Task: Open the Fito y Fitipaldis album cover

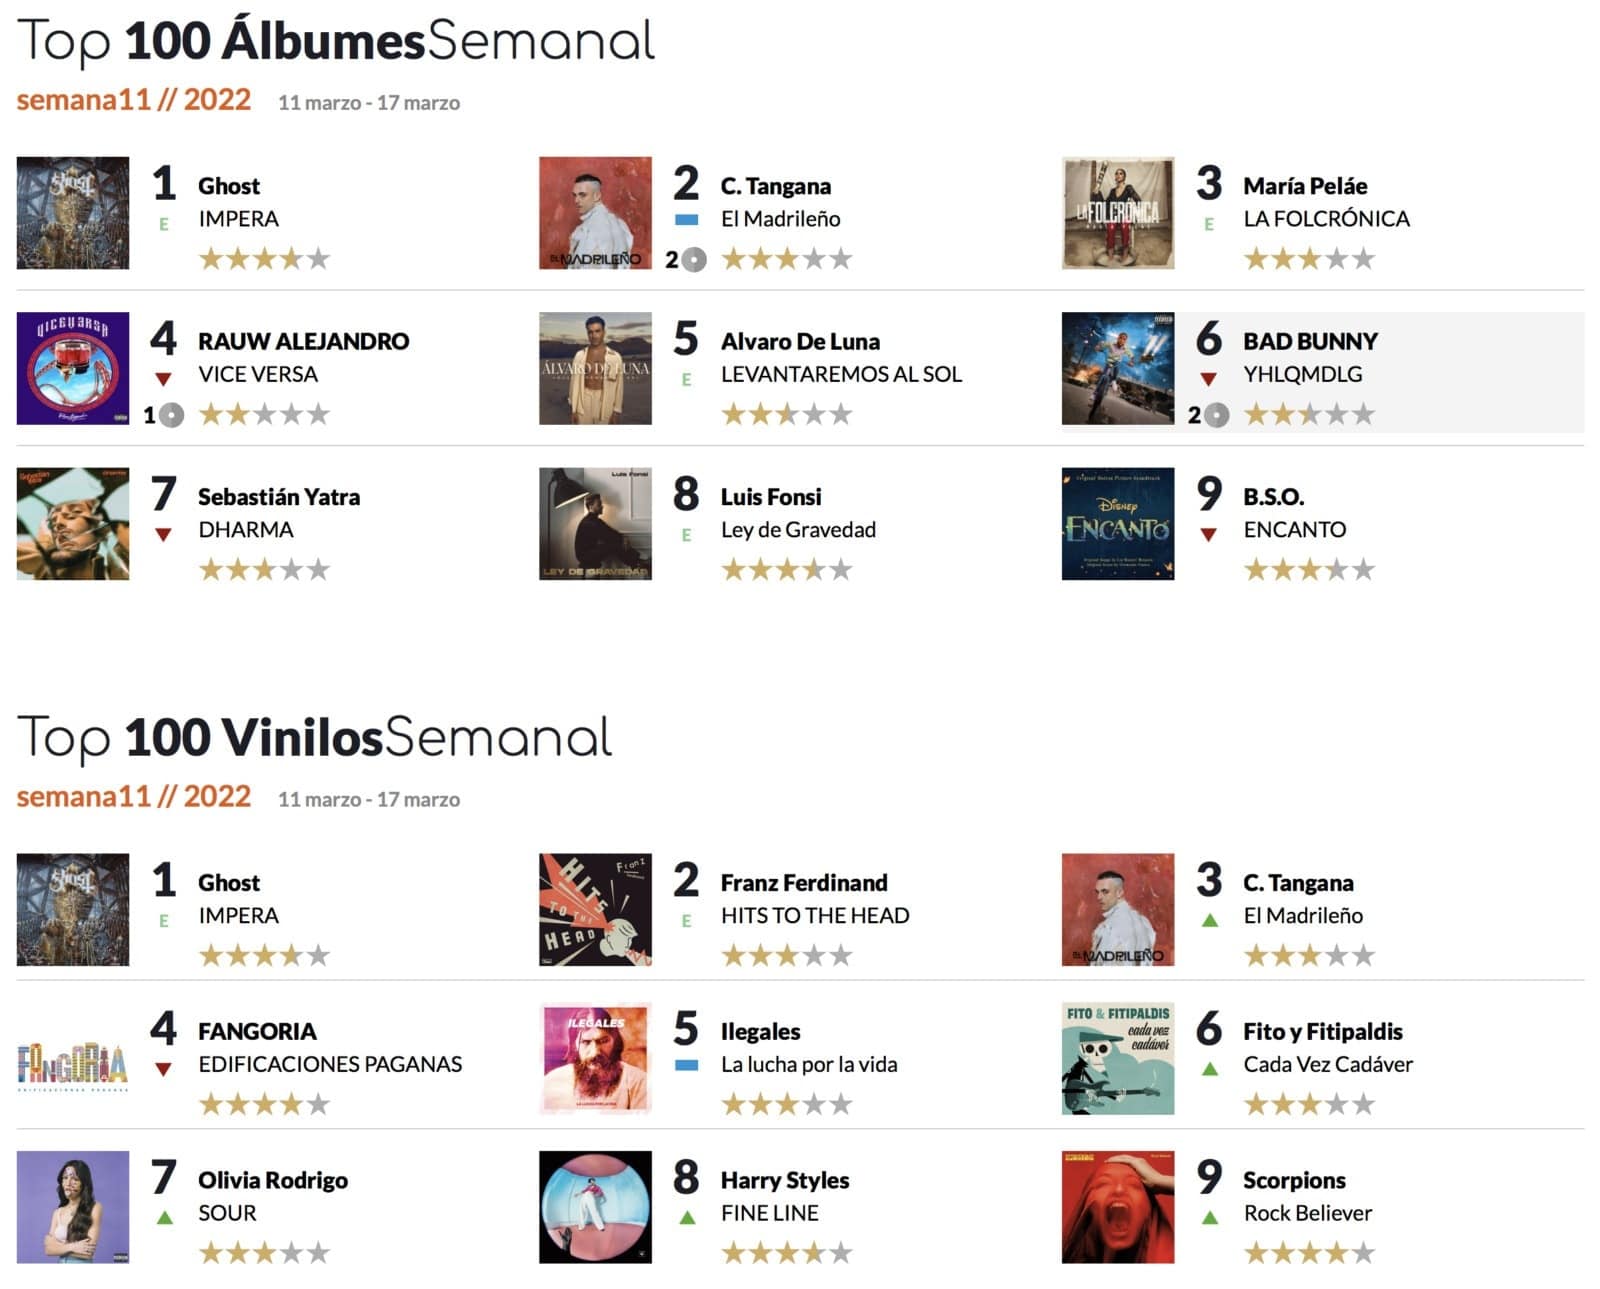Action: (1118, 1058)
